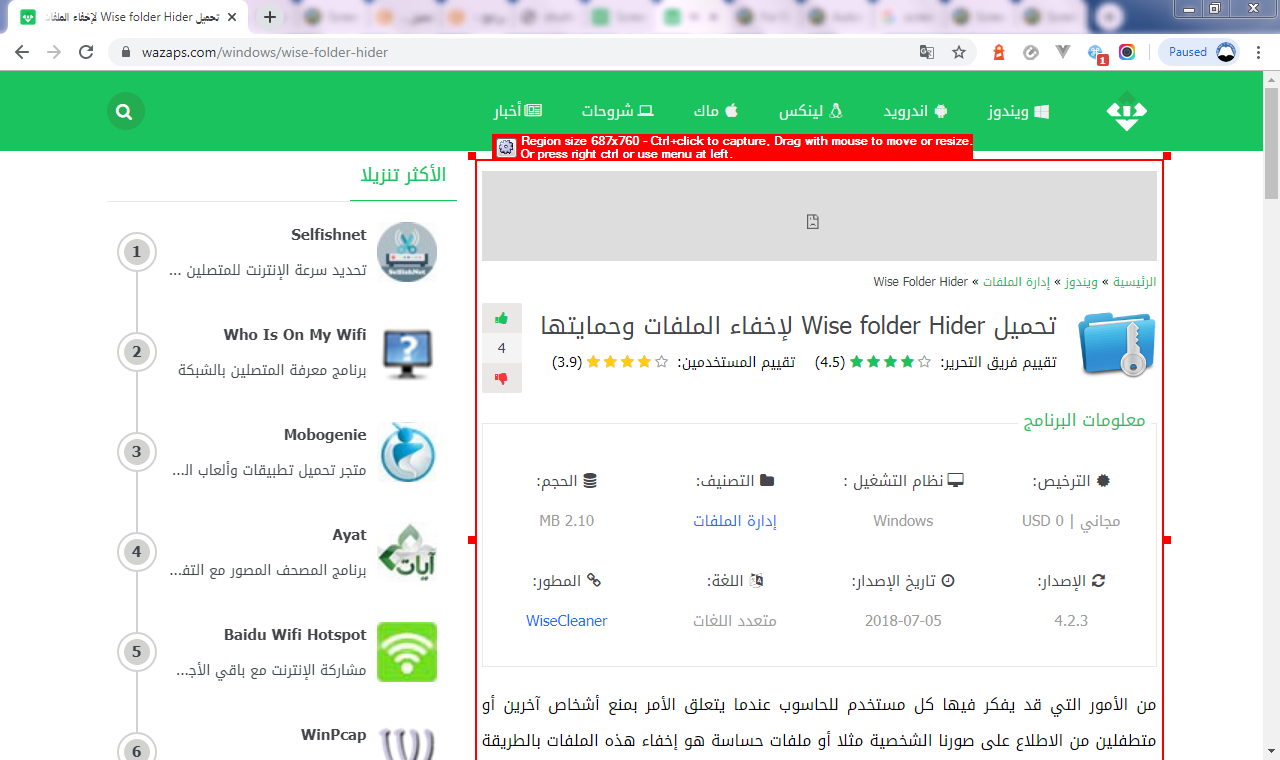Screen dimensions: 1280x760
Task: Open the ويندوز nav menu item
Action: (x=1018, y=111)
